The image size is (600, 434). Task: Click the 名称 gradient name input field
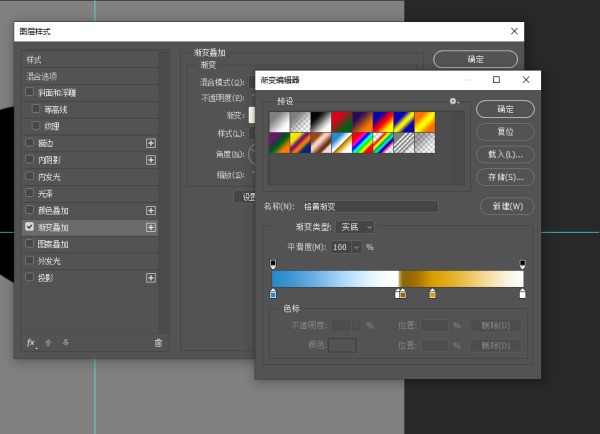(370, 207)
